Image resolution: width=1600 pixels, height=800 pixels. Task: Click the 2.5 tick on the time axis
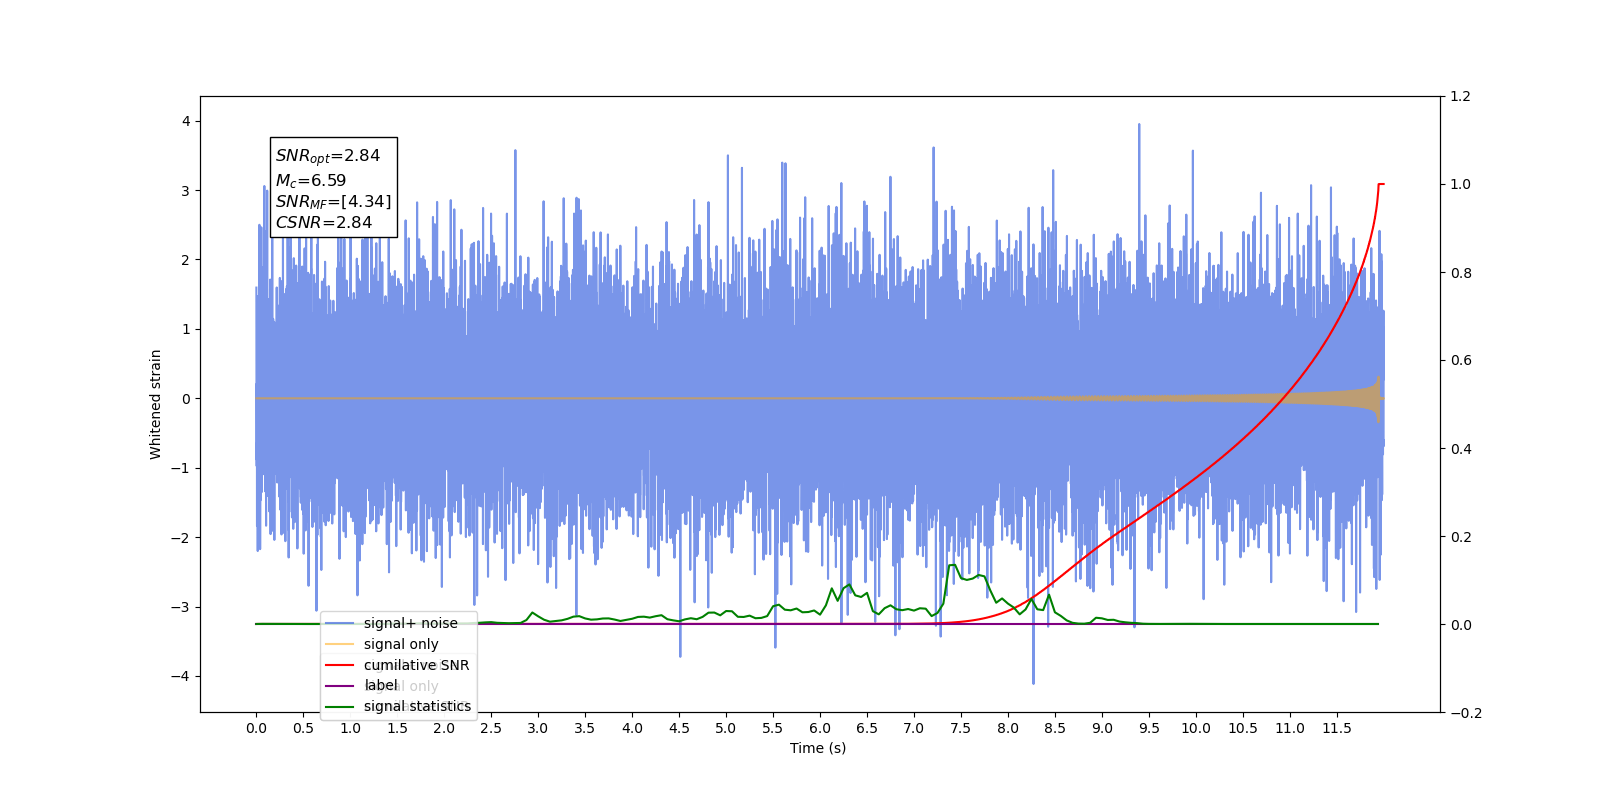pos(491,728)
